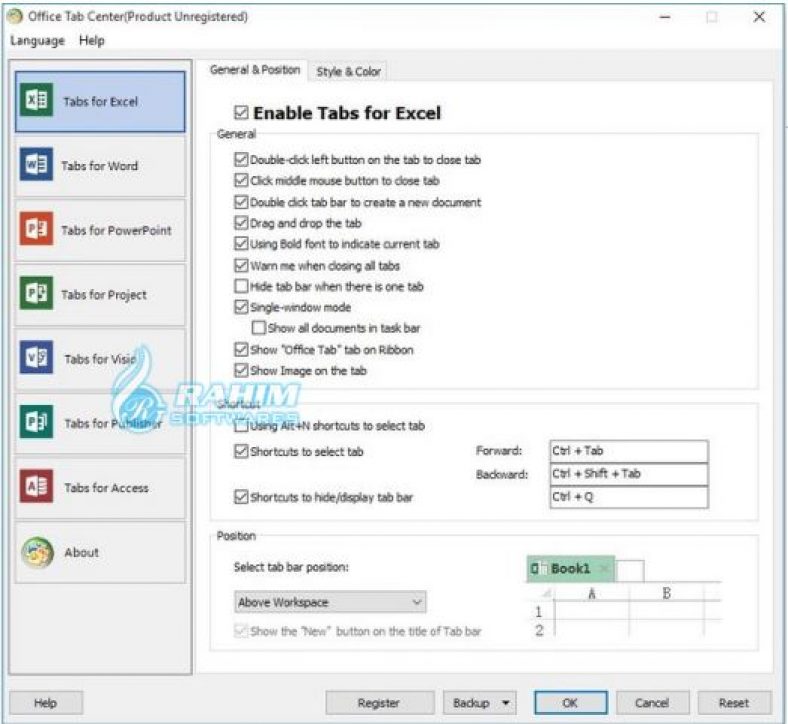The width and height of the screenshot is (788, 724).
Task: Uncheck Warn me when closing all tabs
Action: pos(241,265)
